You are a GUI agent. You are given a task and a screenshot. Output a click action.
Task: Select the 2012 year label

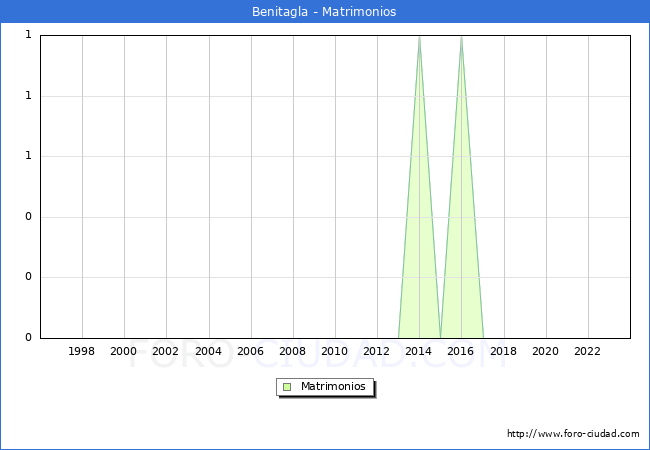click(x=377, y=351)
